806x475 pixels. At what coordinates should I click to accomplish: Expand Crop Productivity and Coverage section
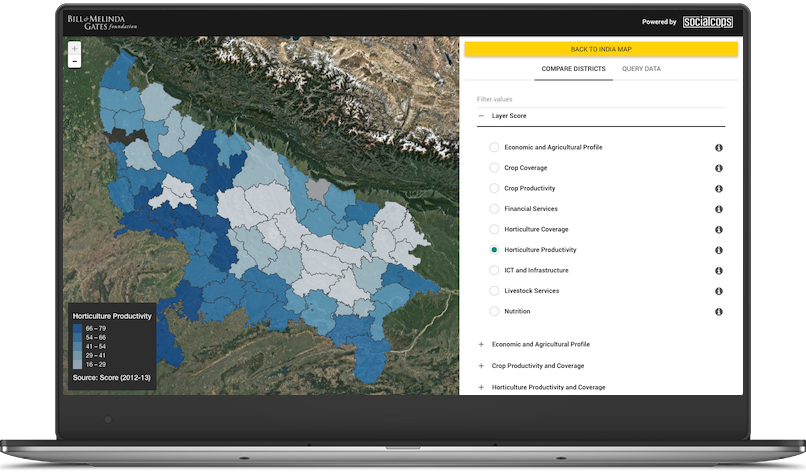(481, 366)
